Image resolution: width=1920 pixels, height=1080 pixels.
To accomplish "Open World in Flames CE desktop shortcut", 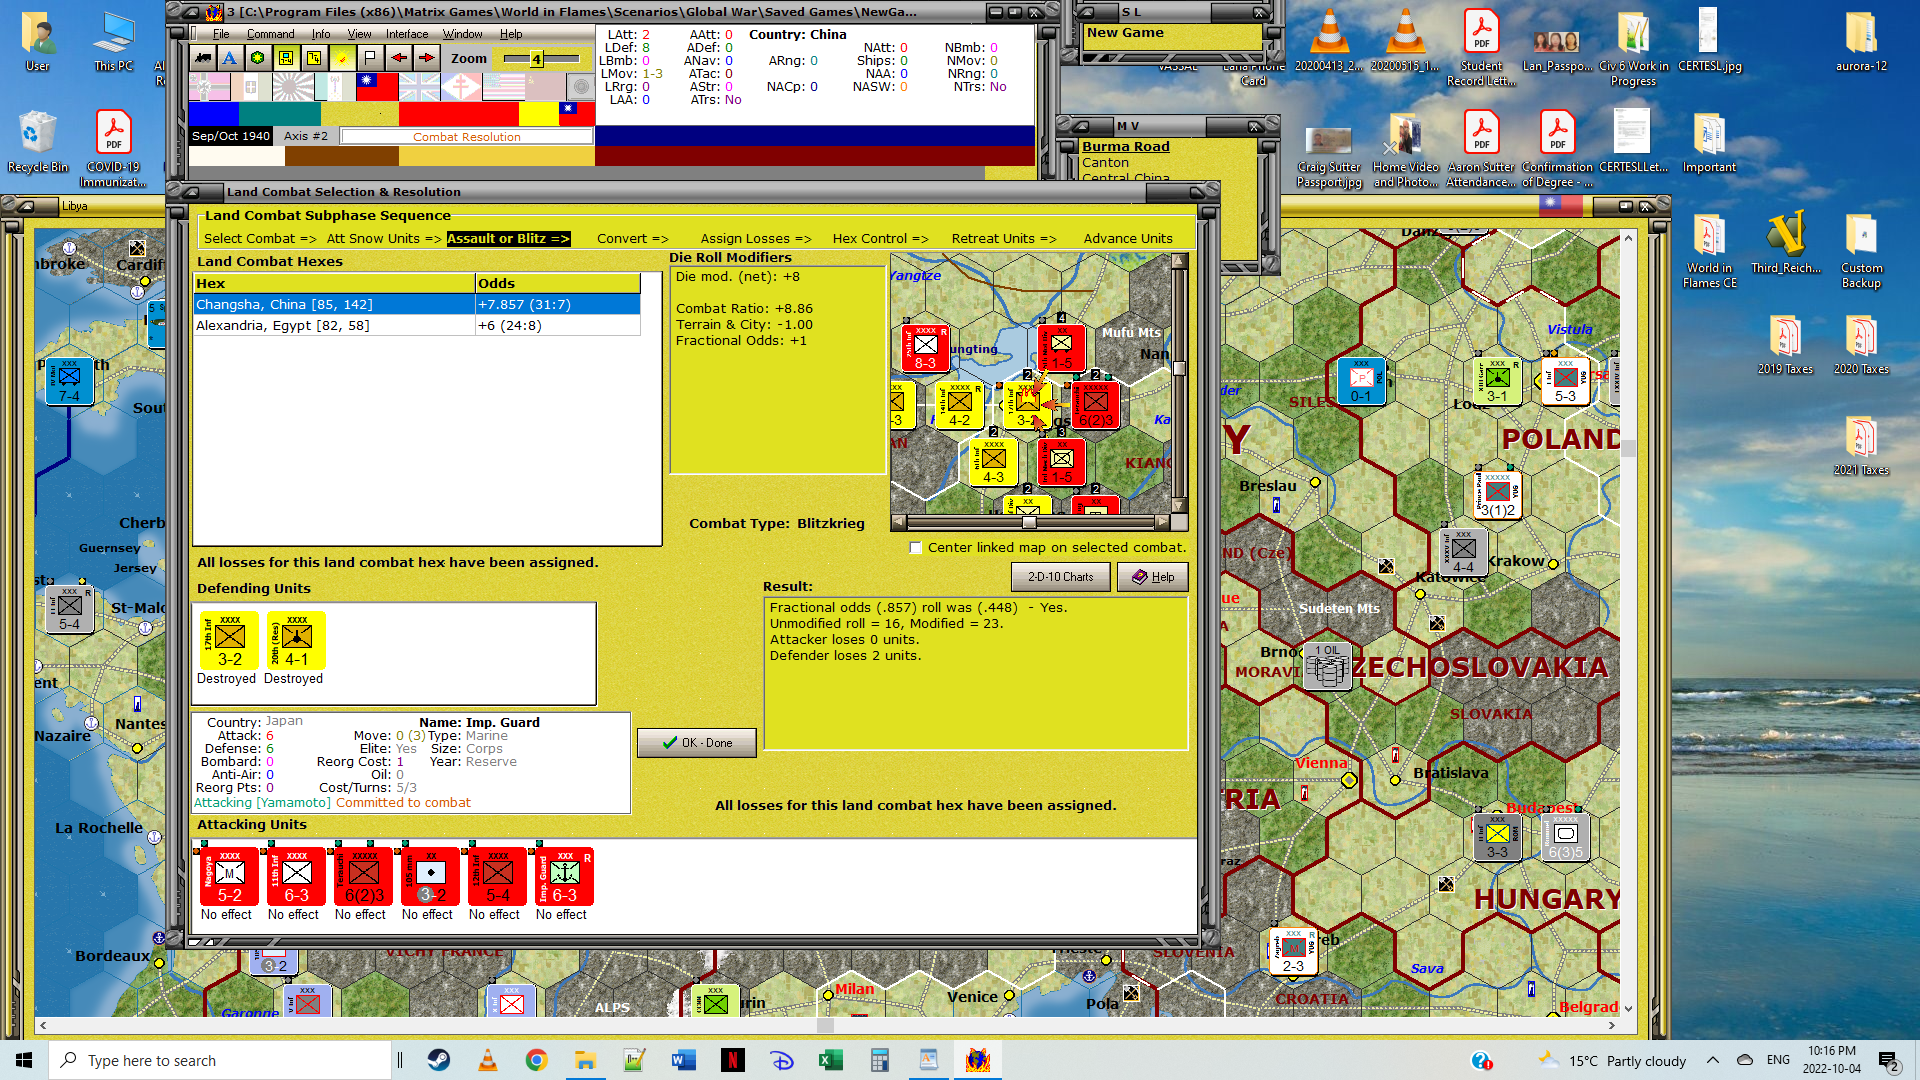I will 1709,250.
